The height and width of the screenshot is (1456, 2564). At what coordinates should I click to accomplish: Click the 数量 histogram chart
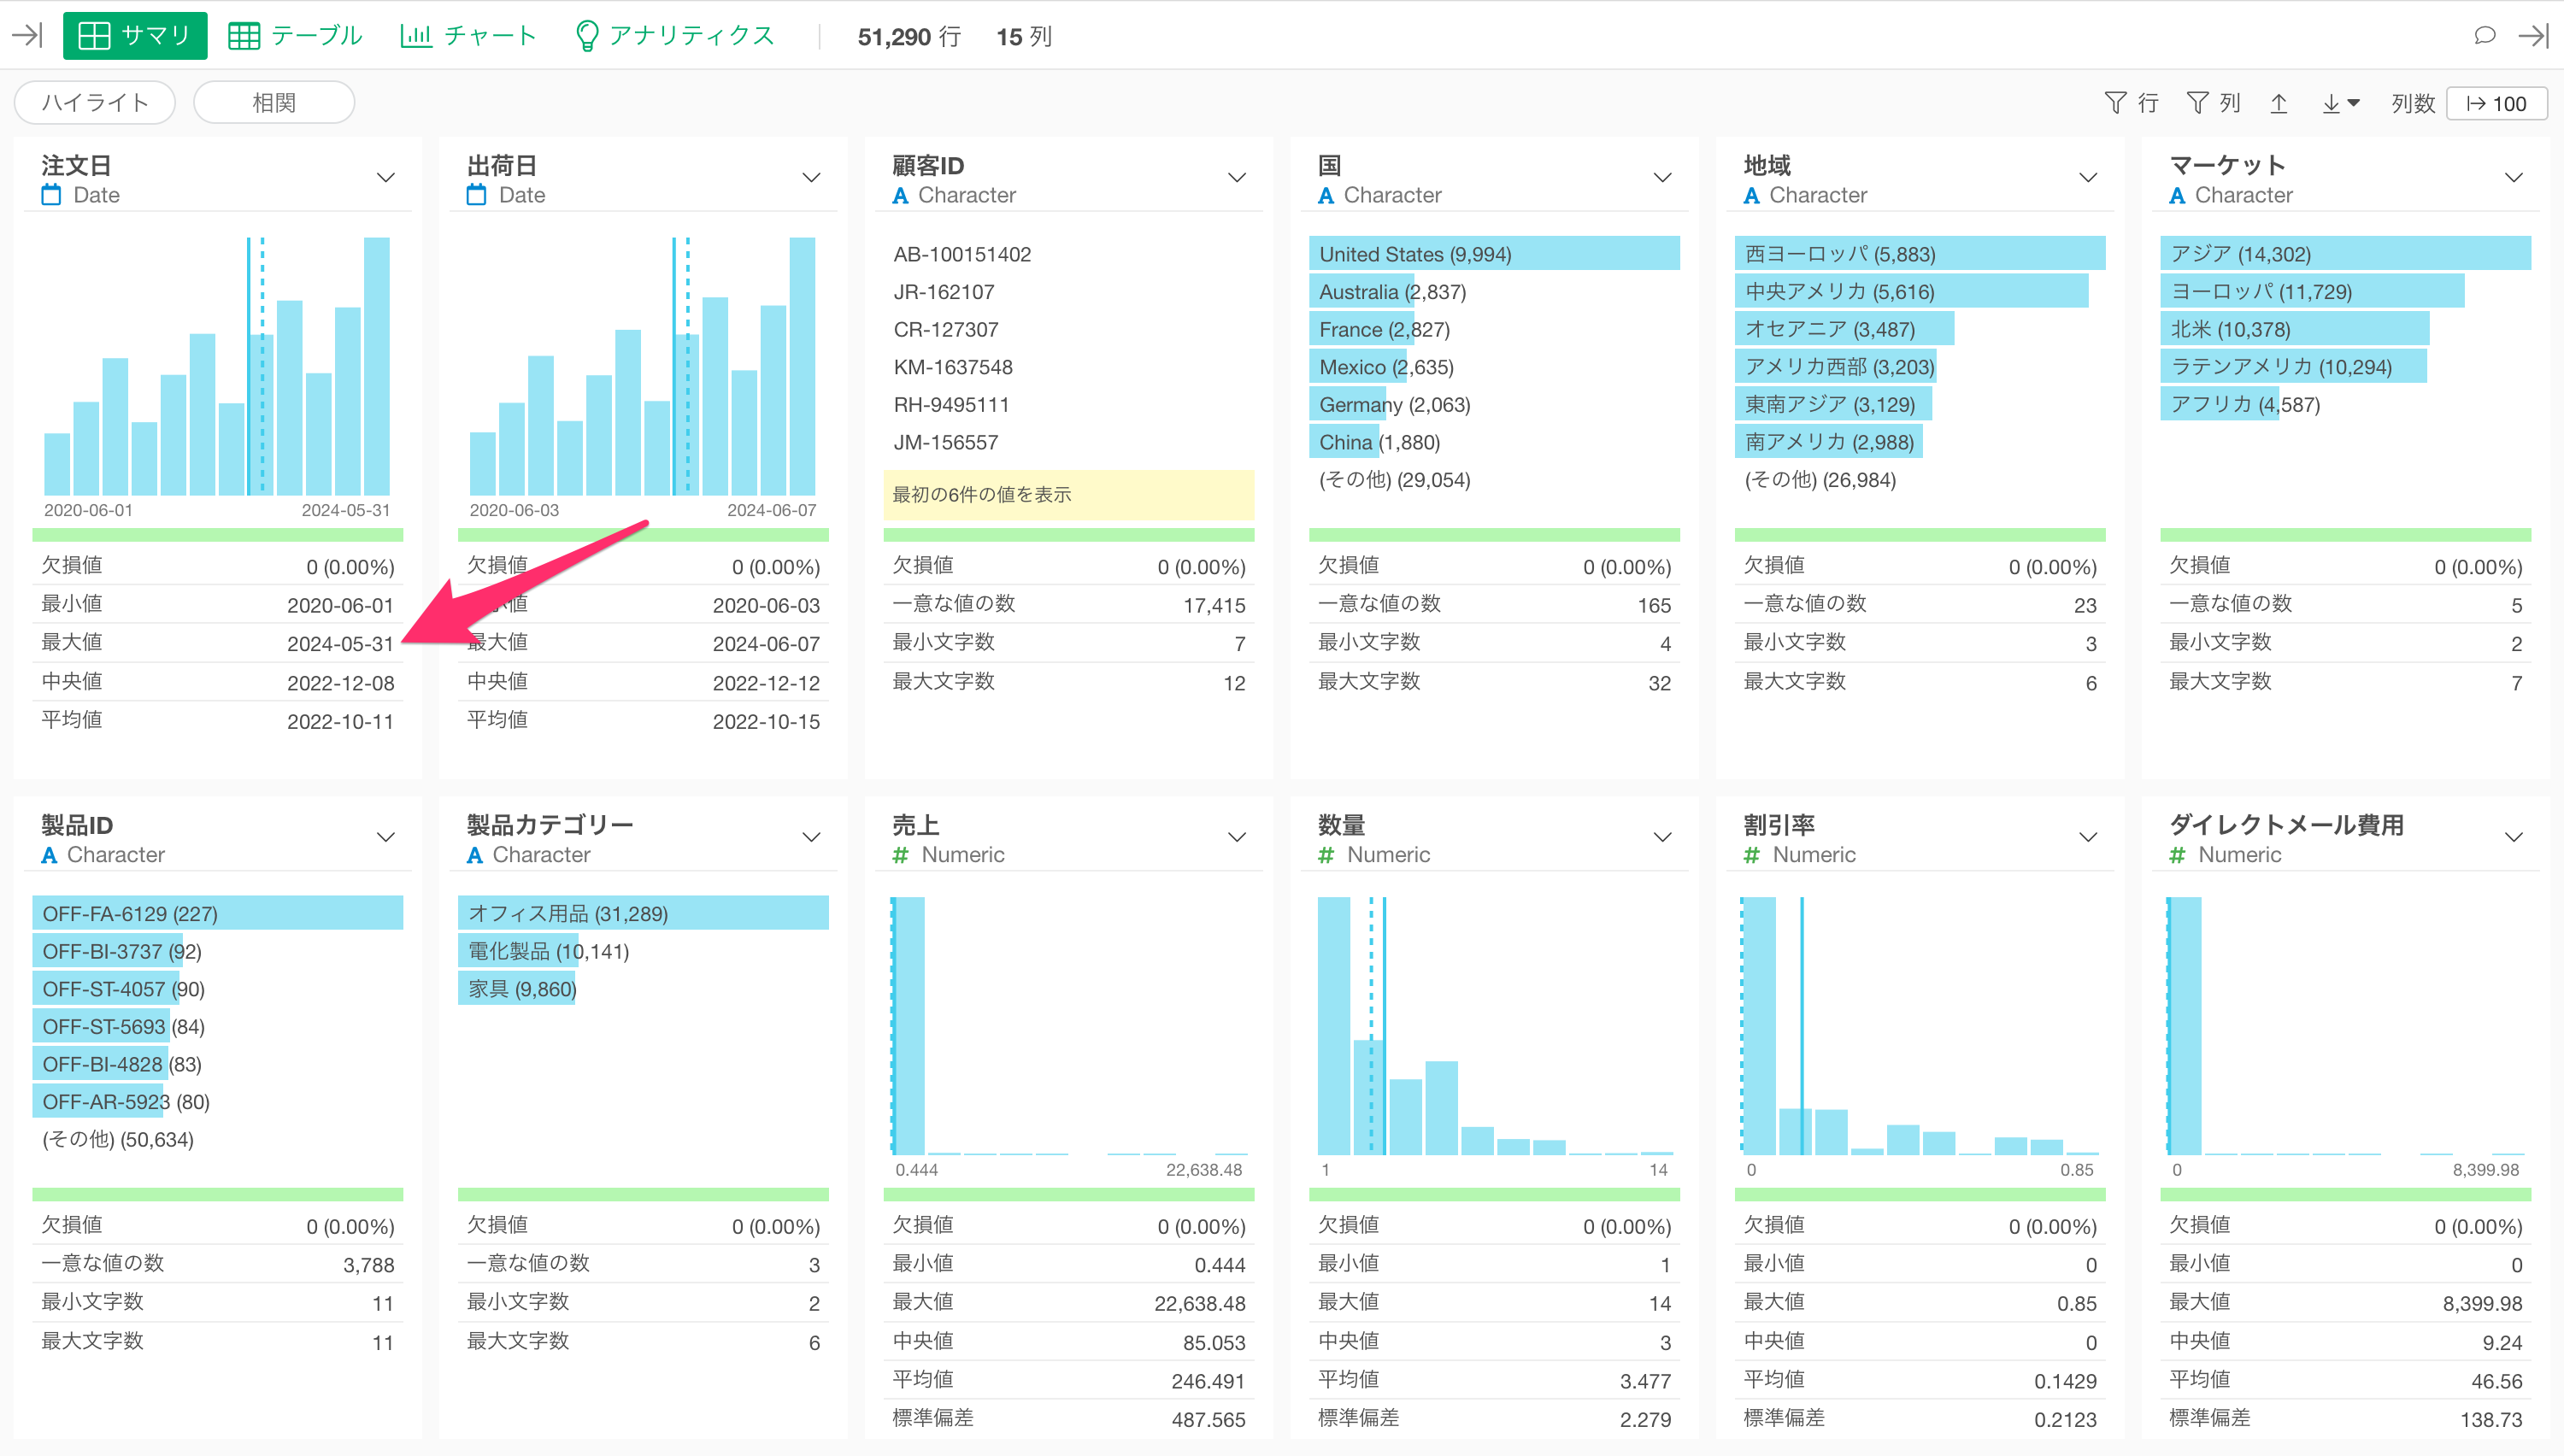pos(1494,1026)
